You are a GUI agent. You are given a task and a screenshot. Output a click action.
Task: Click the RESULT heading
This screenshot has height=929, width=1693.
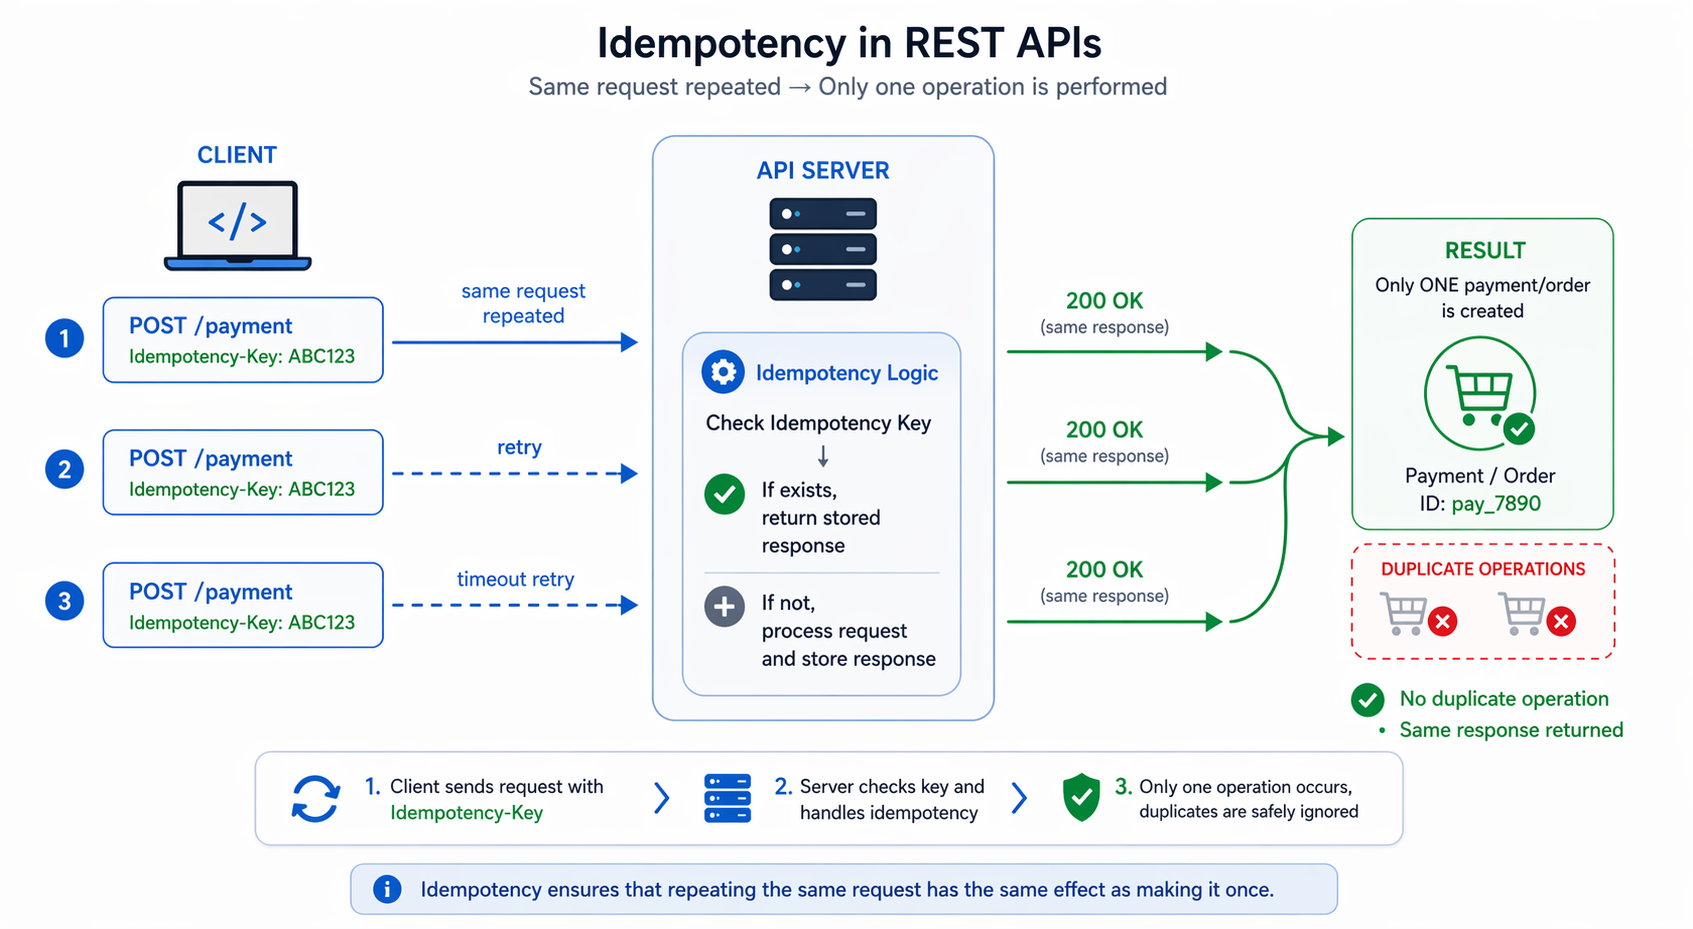point(1485,250)
